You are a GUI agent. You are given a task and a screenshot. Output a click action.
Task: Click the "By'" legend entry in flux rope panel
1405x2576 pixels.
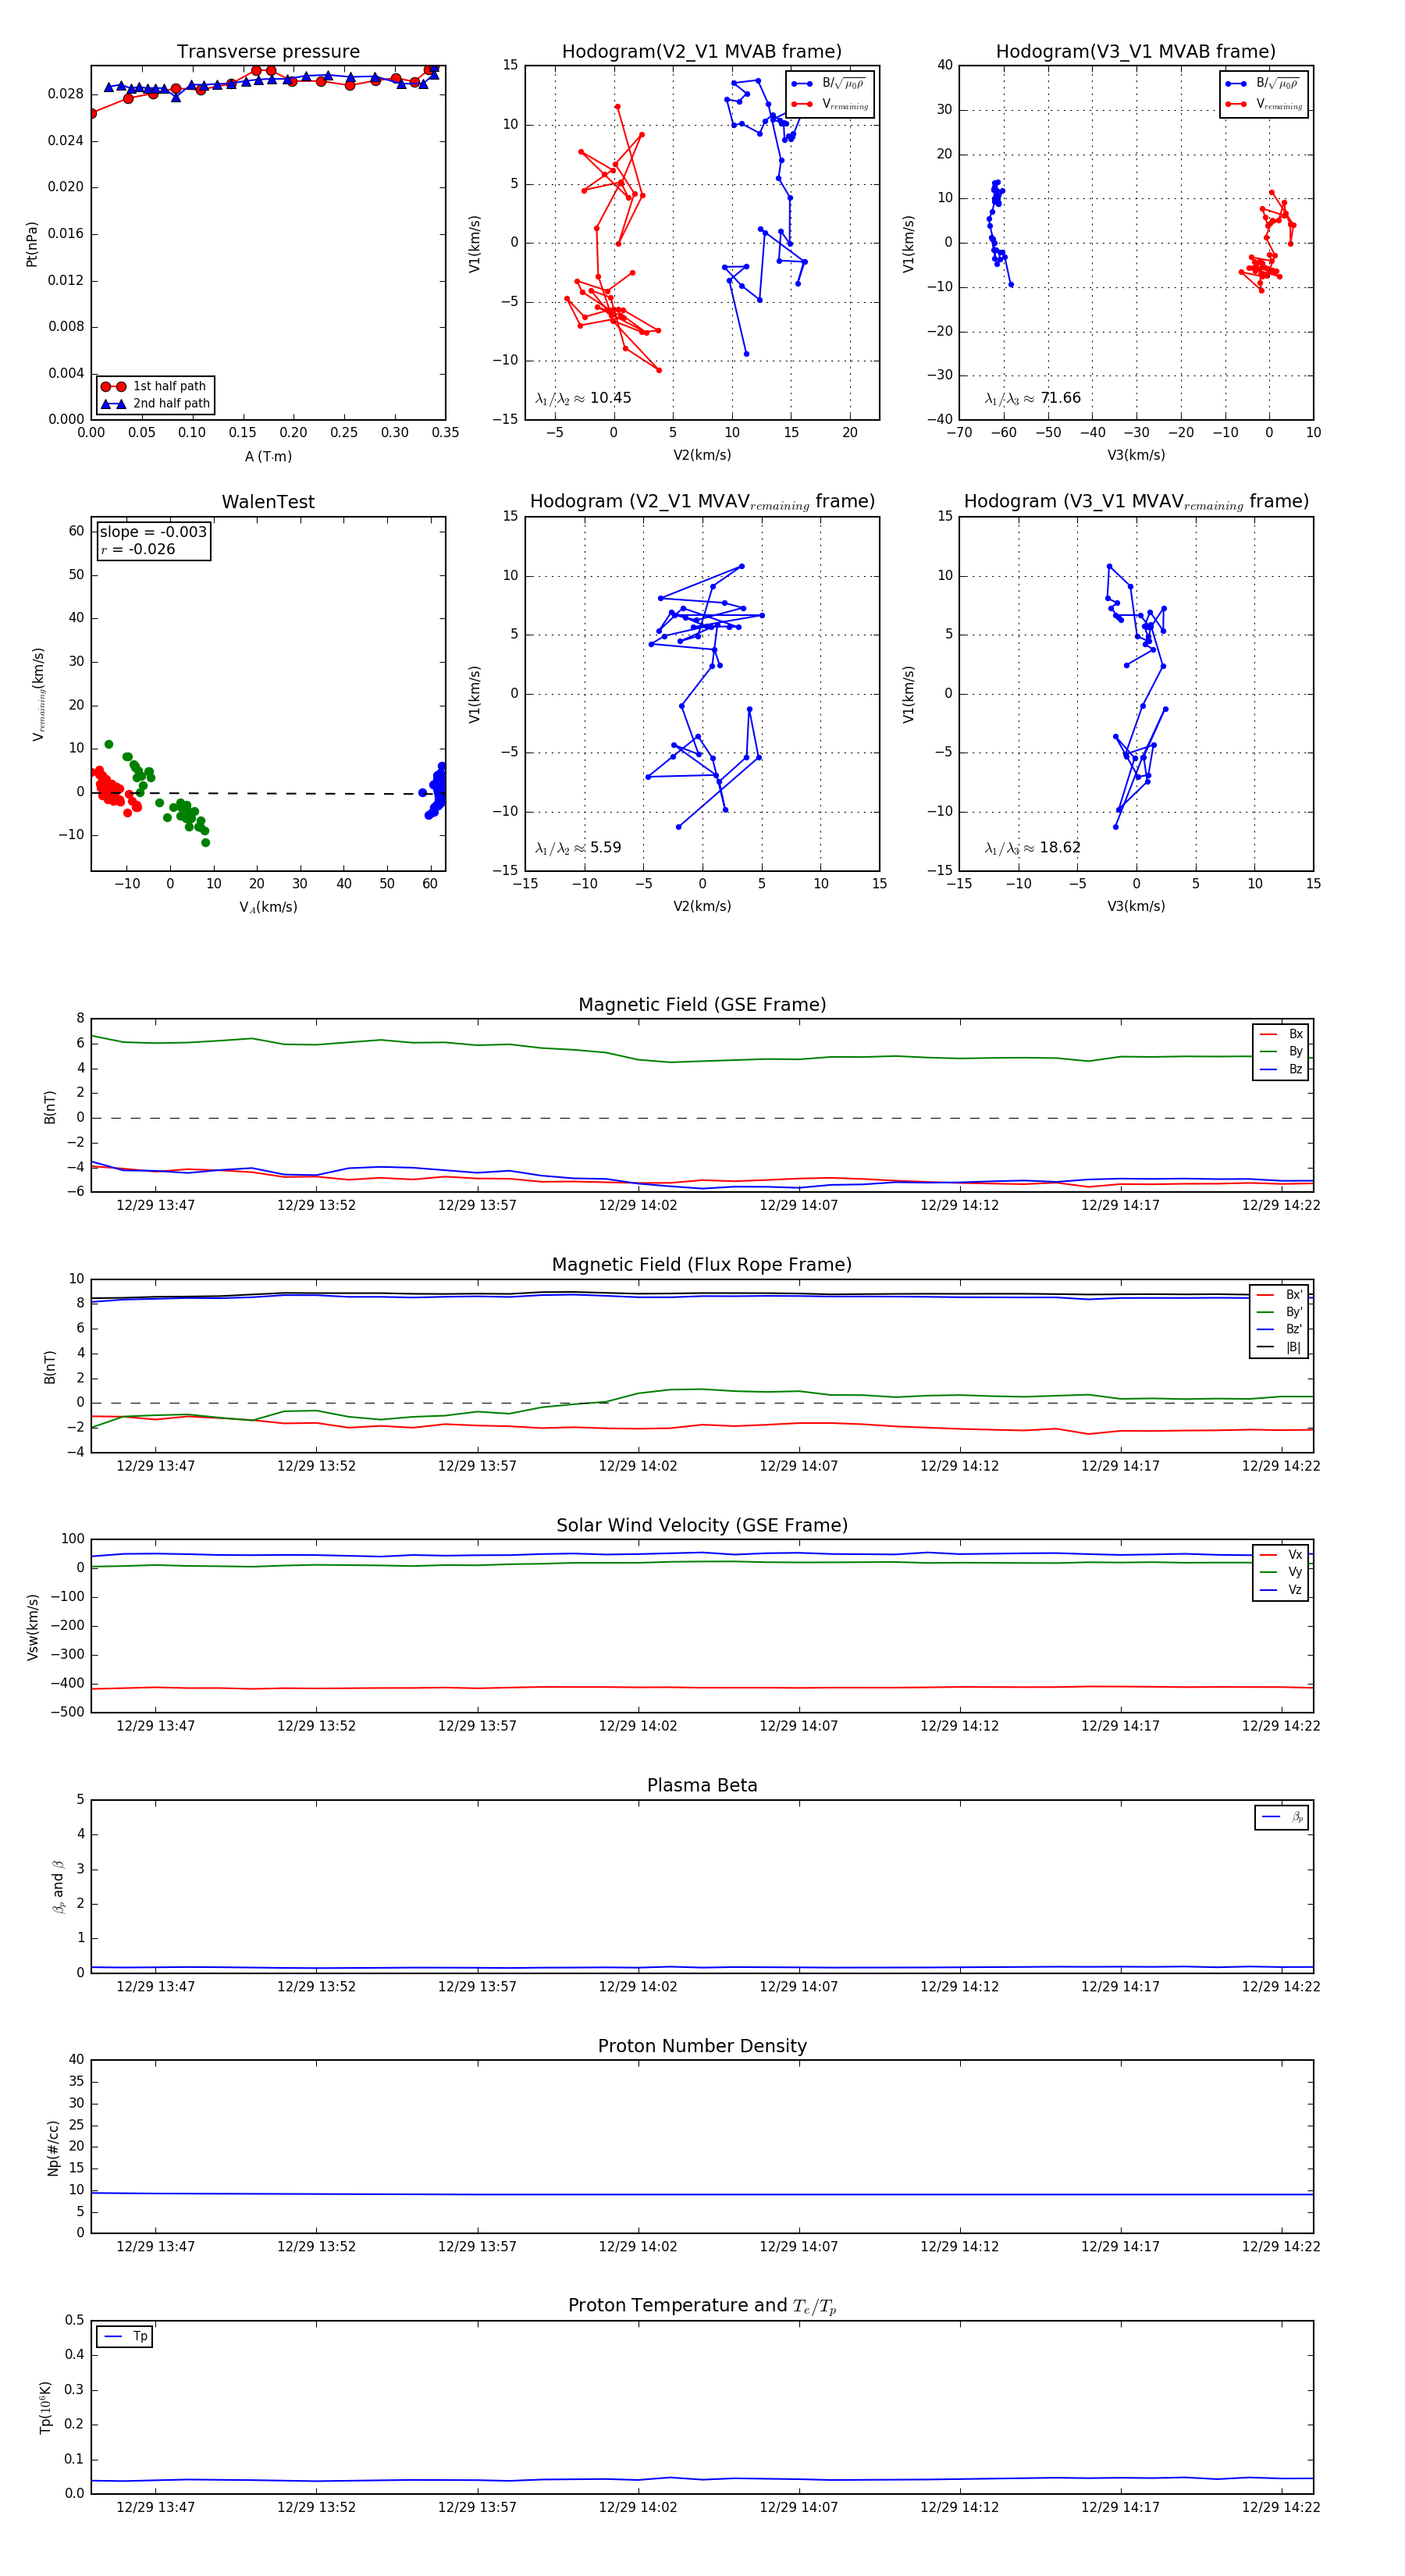[1280, 1312]
